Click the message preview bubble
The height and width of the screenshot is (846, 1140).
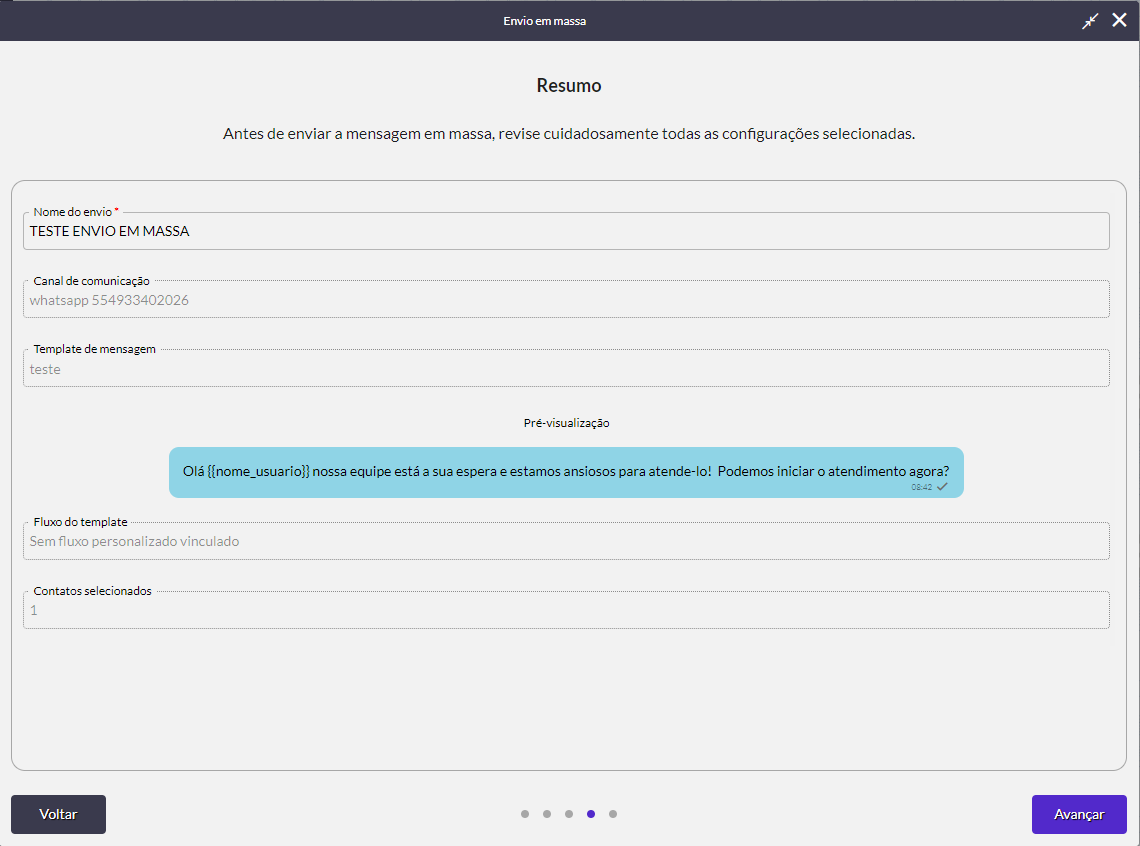point(566,472)
